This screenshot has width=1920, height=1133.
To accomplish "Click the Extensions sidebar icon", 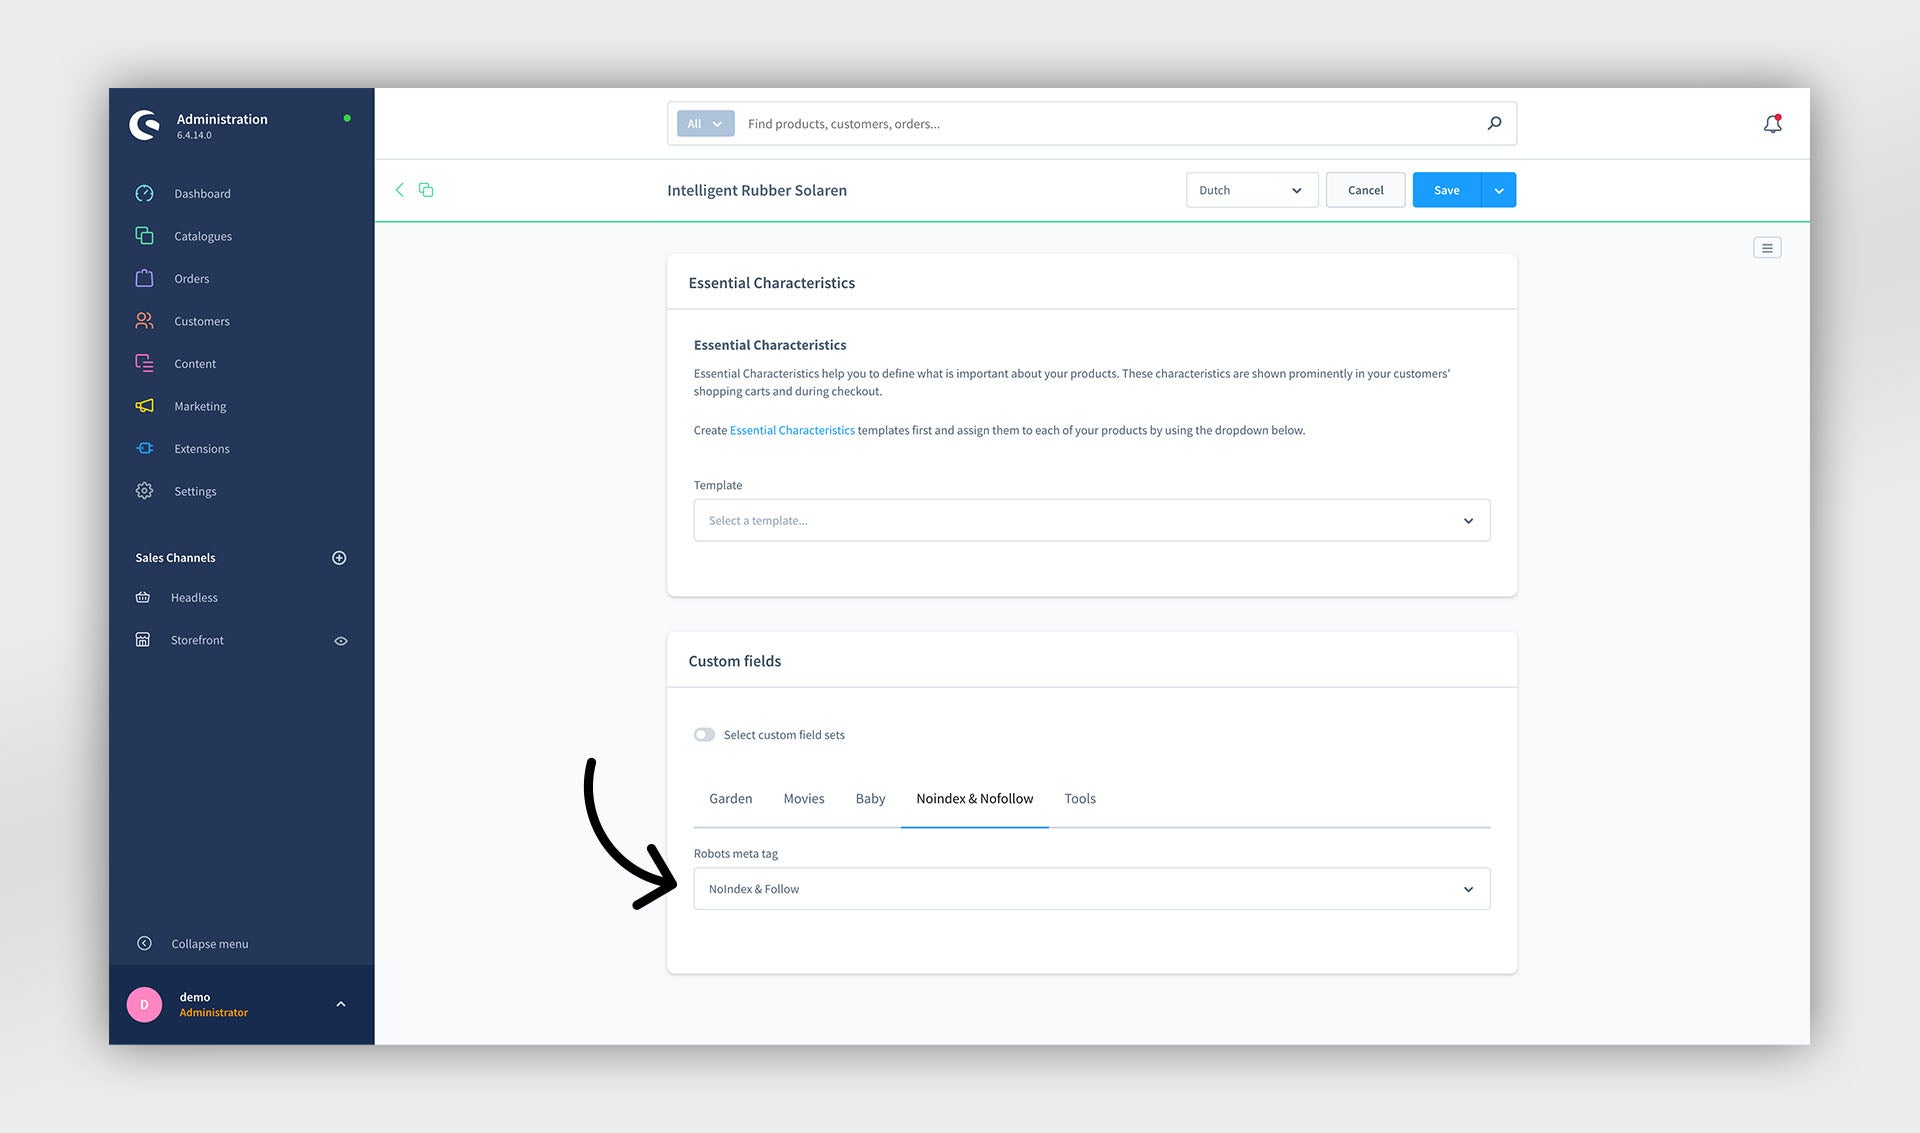I will pyautogui.click(x=144, y=448).
